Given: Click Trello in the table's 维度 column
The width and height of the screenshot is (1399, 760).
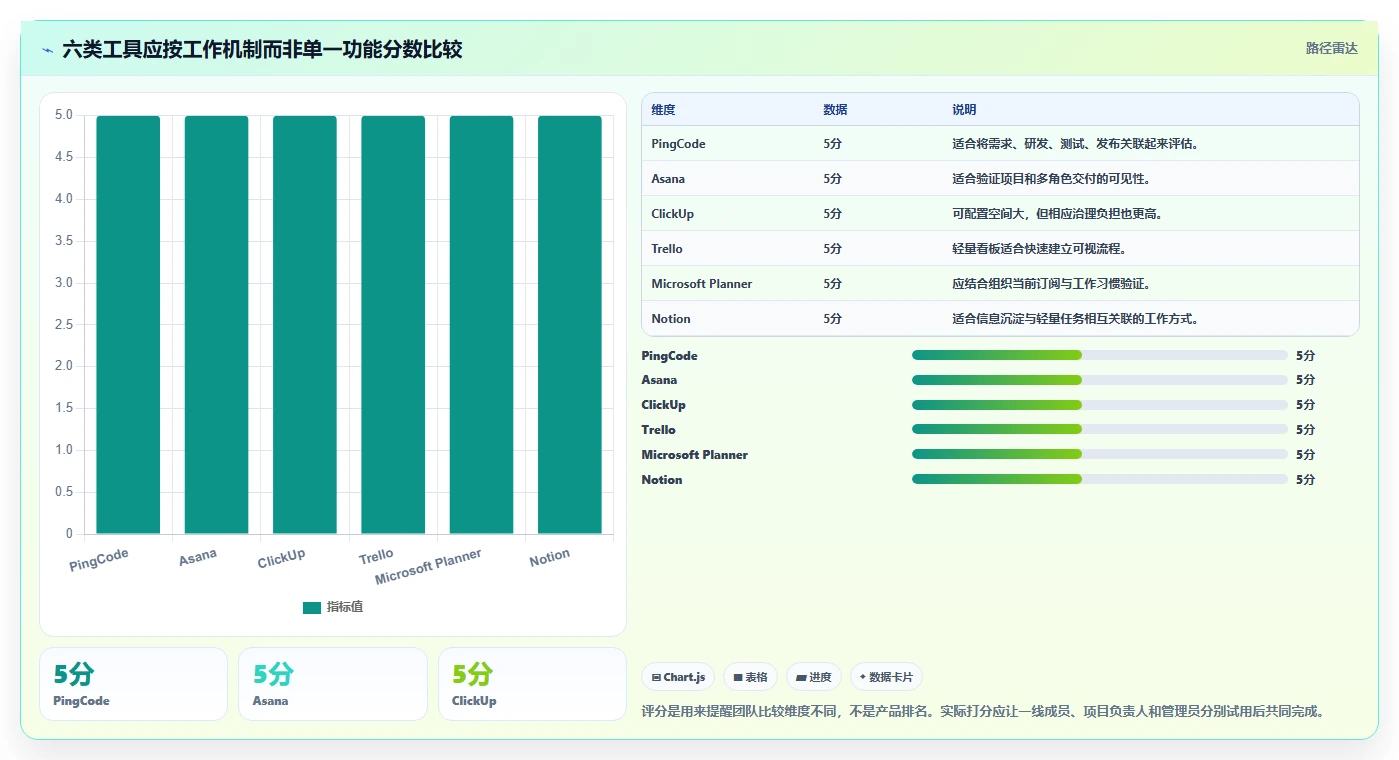Looking at the screenshot, I should (x=667, y=249).
